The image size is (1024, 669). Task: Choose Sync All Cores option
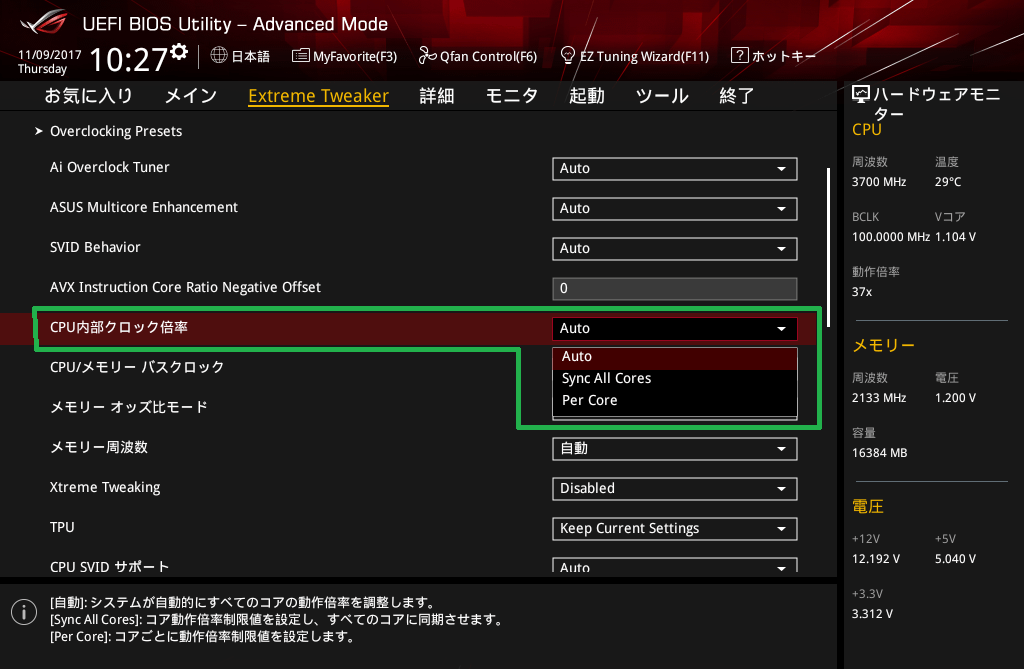[675, 378]
